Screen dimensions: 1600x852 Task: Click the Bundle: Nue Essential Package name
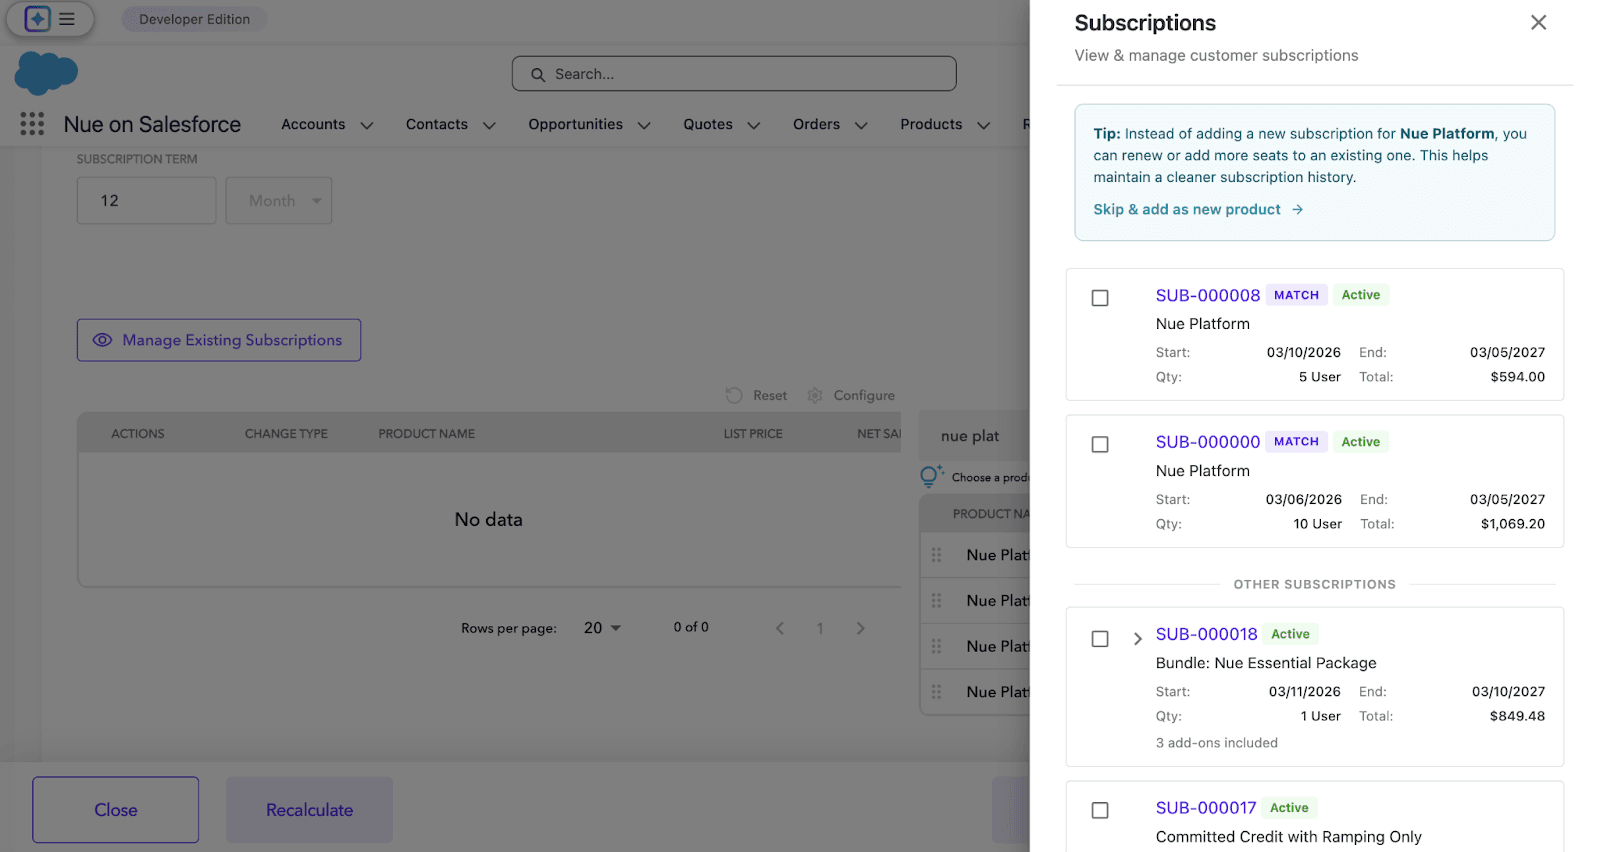(1266, 663)
